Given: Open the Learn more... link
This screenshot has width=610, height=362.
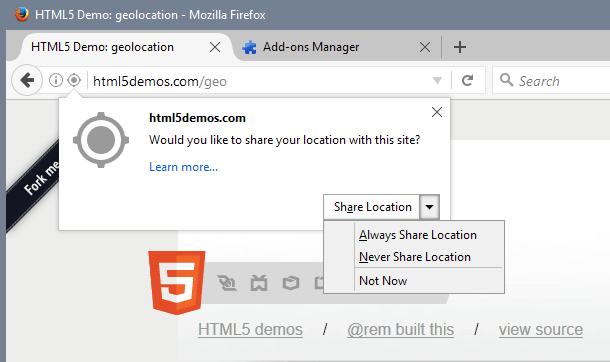Looking at the screenshot, I should (x=184, y=167).
